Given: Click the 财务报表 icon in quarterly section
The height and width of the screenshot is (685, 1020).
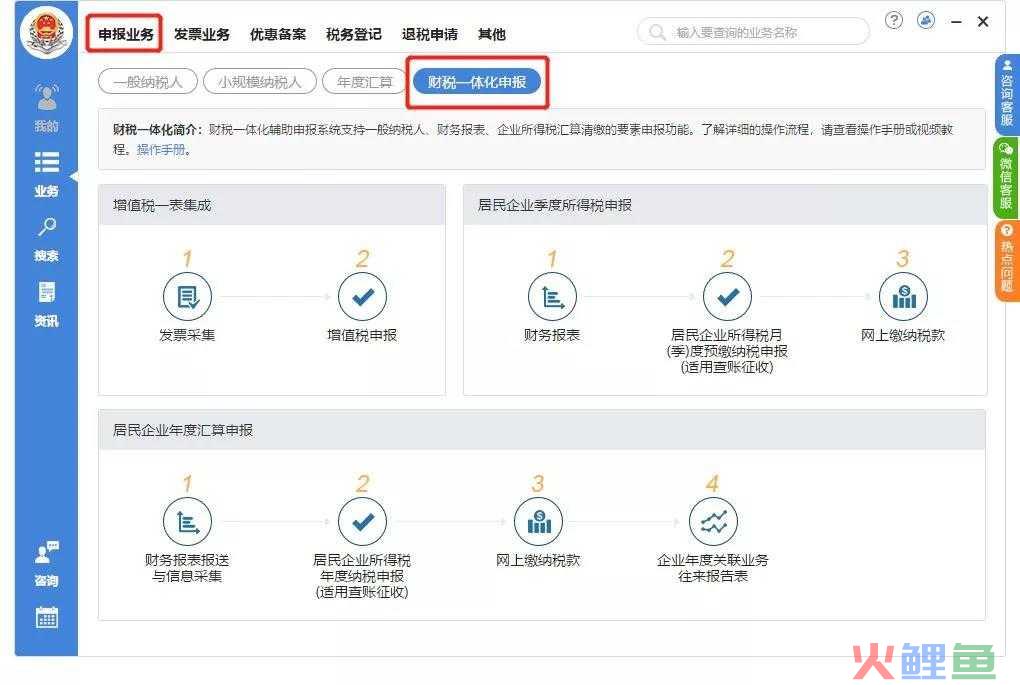Looking at the screenshot, I should coord(552,296).
